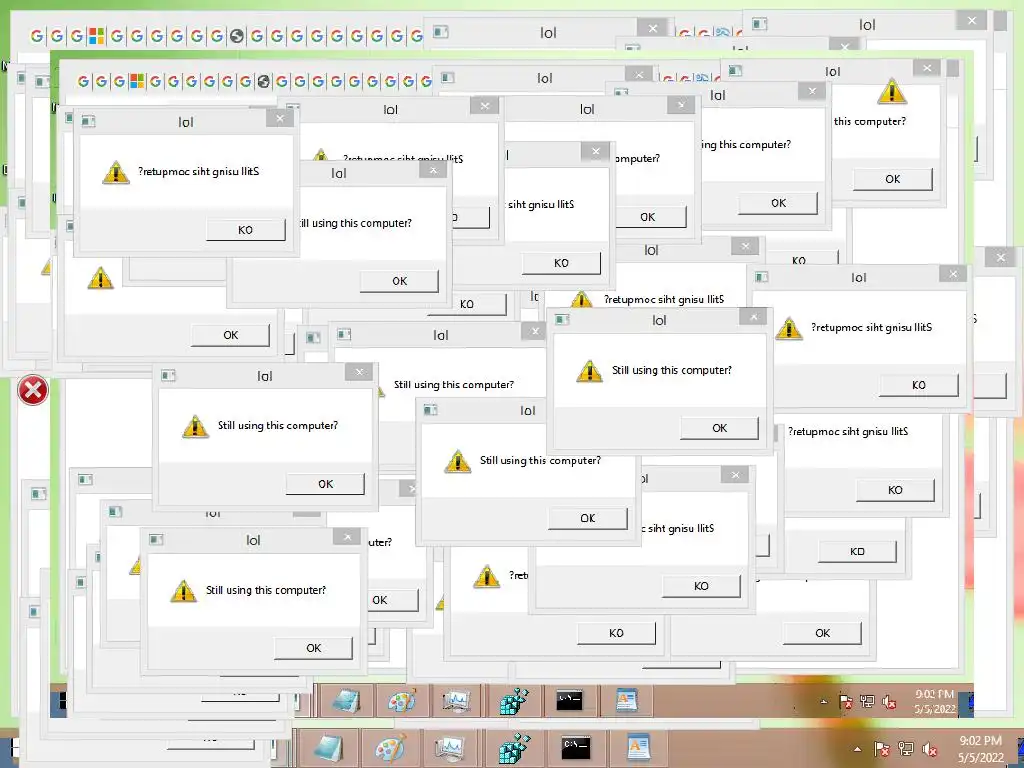Click 'ing this computer?' message text
1024x768 pixels.
coord(746,144)
